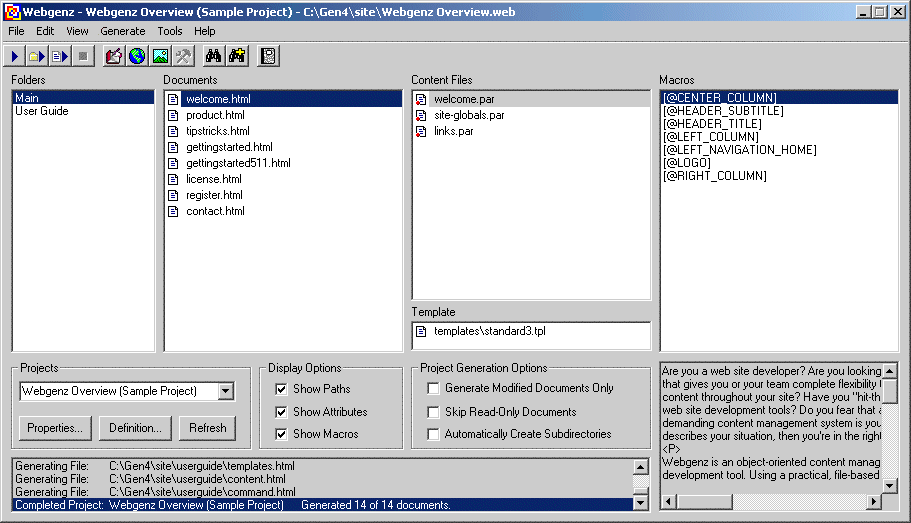Image resolution: width=911 pixels, height=523 pixels.
Task: Select the Main folder
Action: click(84, 98)
